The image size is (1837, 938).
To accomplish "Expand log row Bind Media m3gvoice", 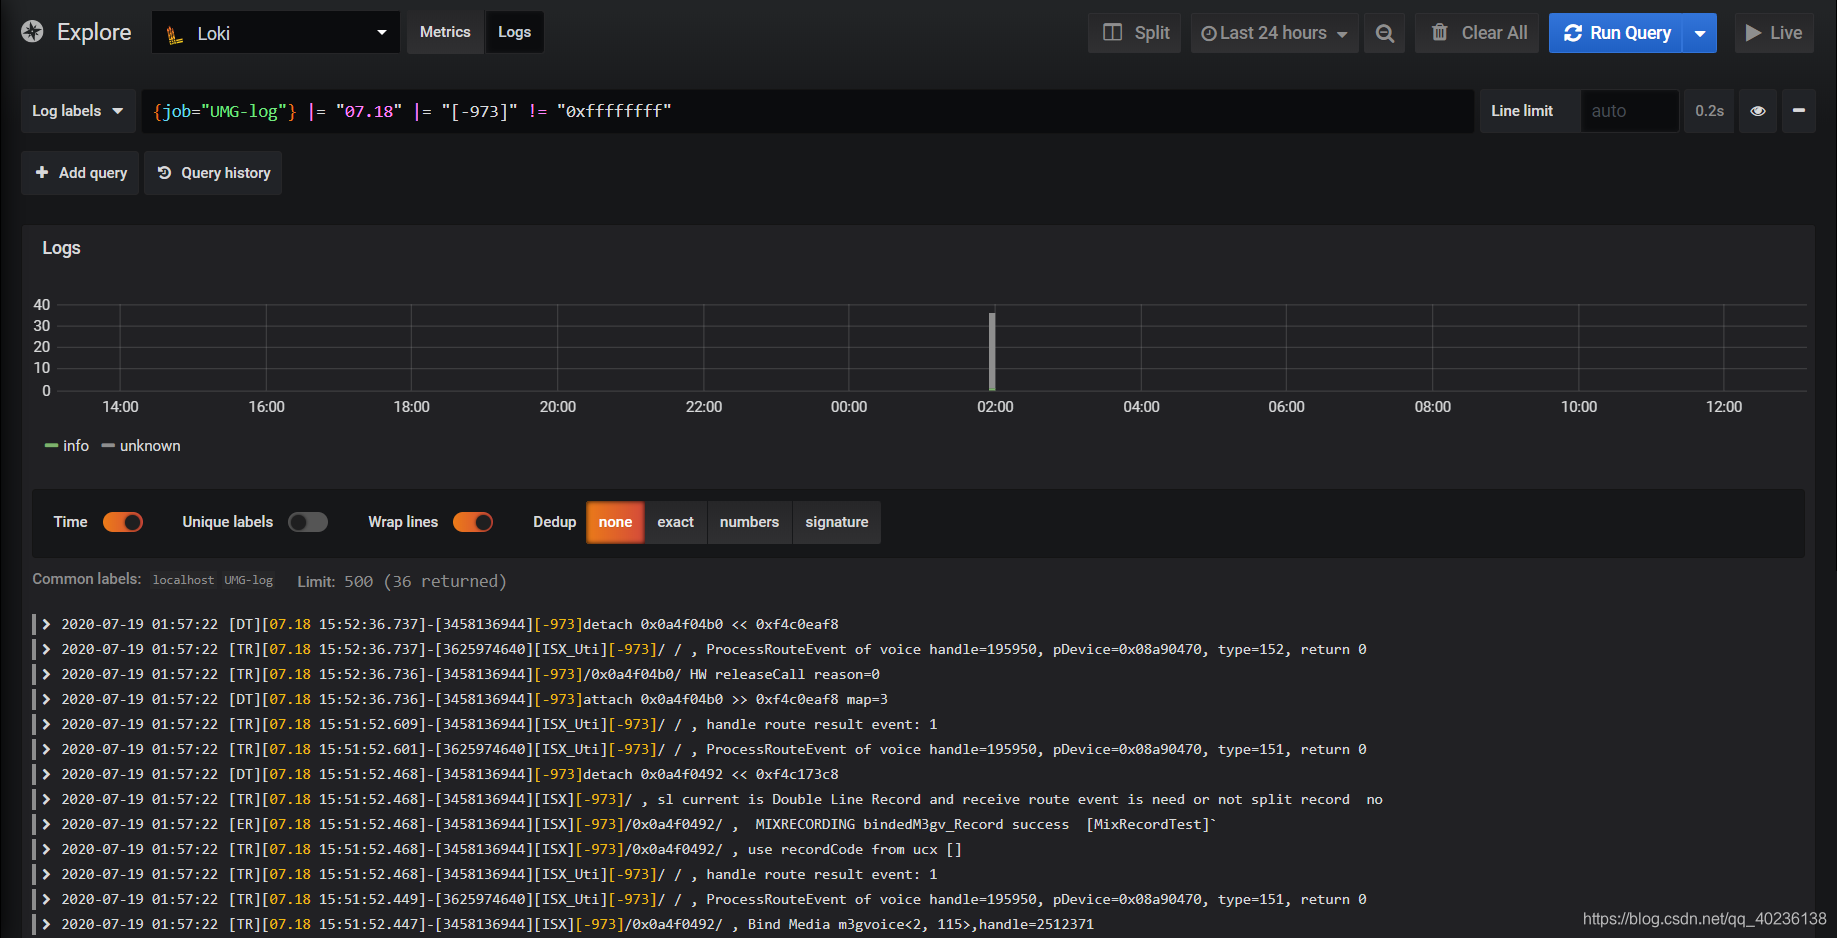I will pos(46,924).
